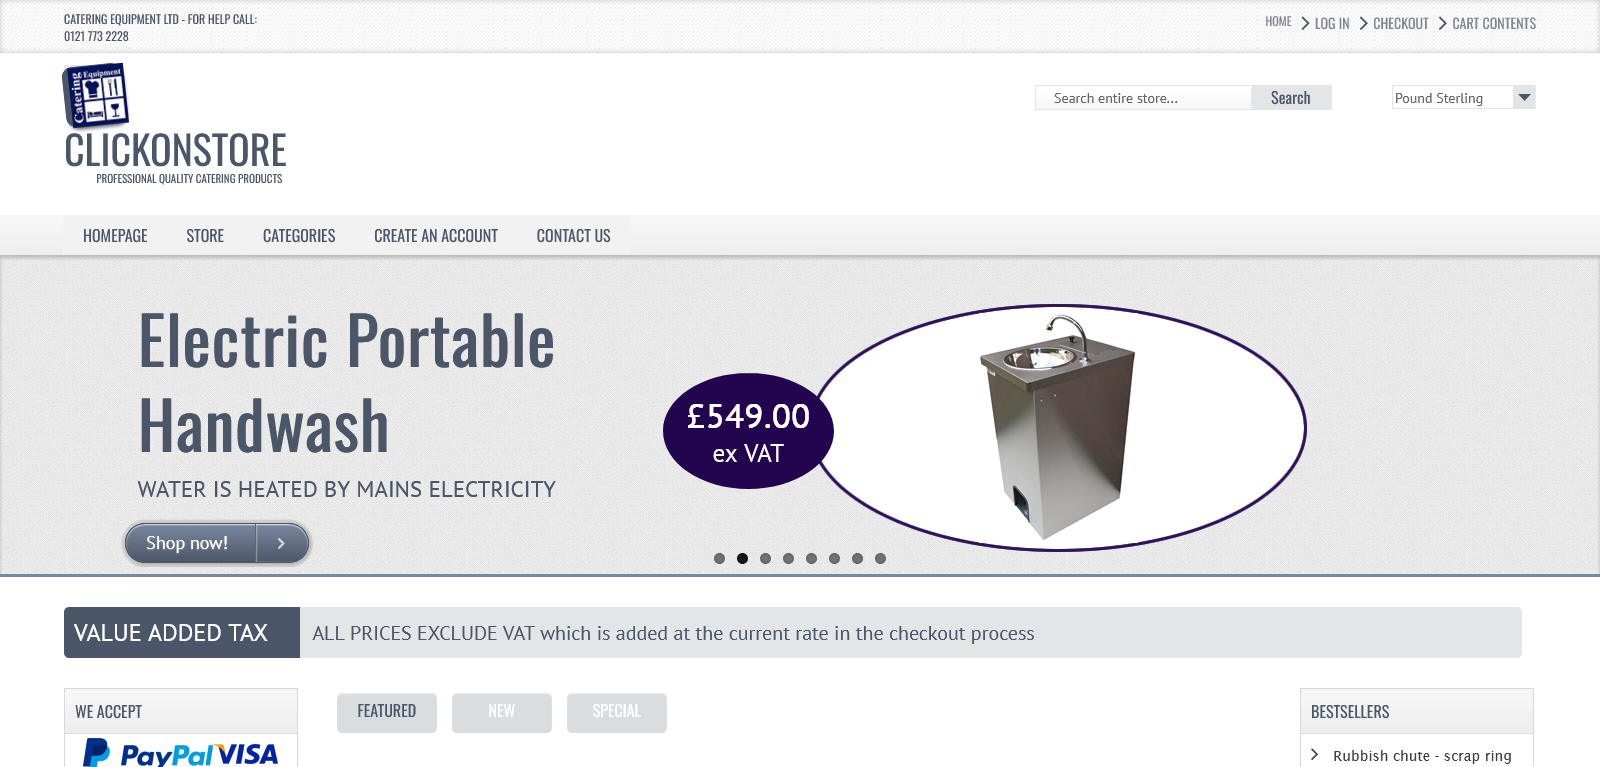The height and width of the screenshot is (767, 1600).
Task: Select the third slideshow dot
Action: click(765, 559)
